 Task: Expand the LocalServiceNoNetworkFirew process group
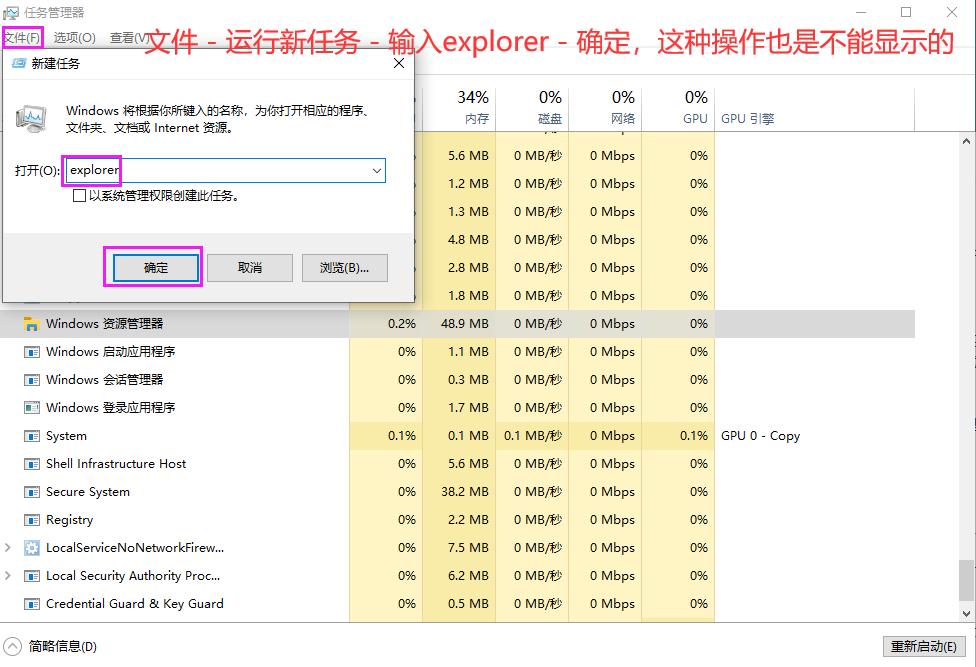point(8,548)
